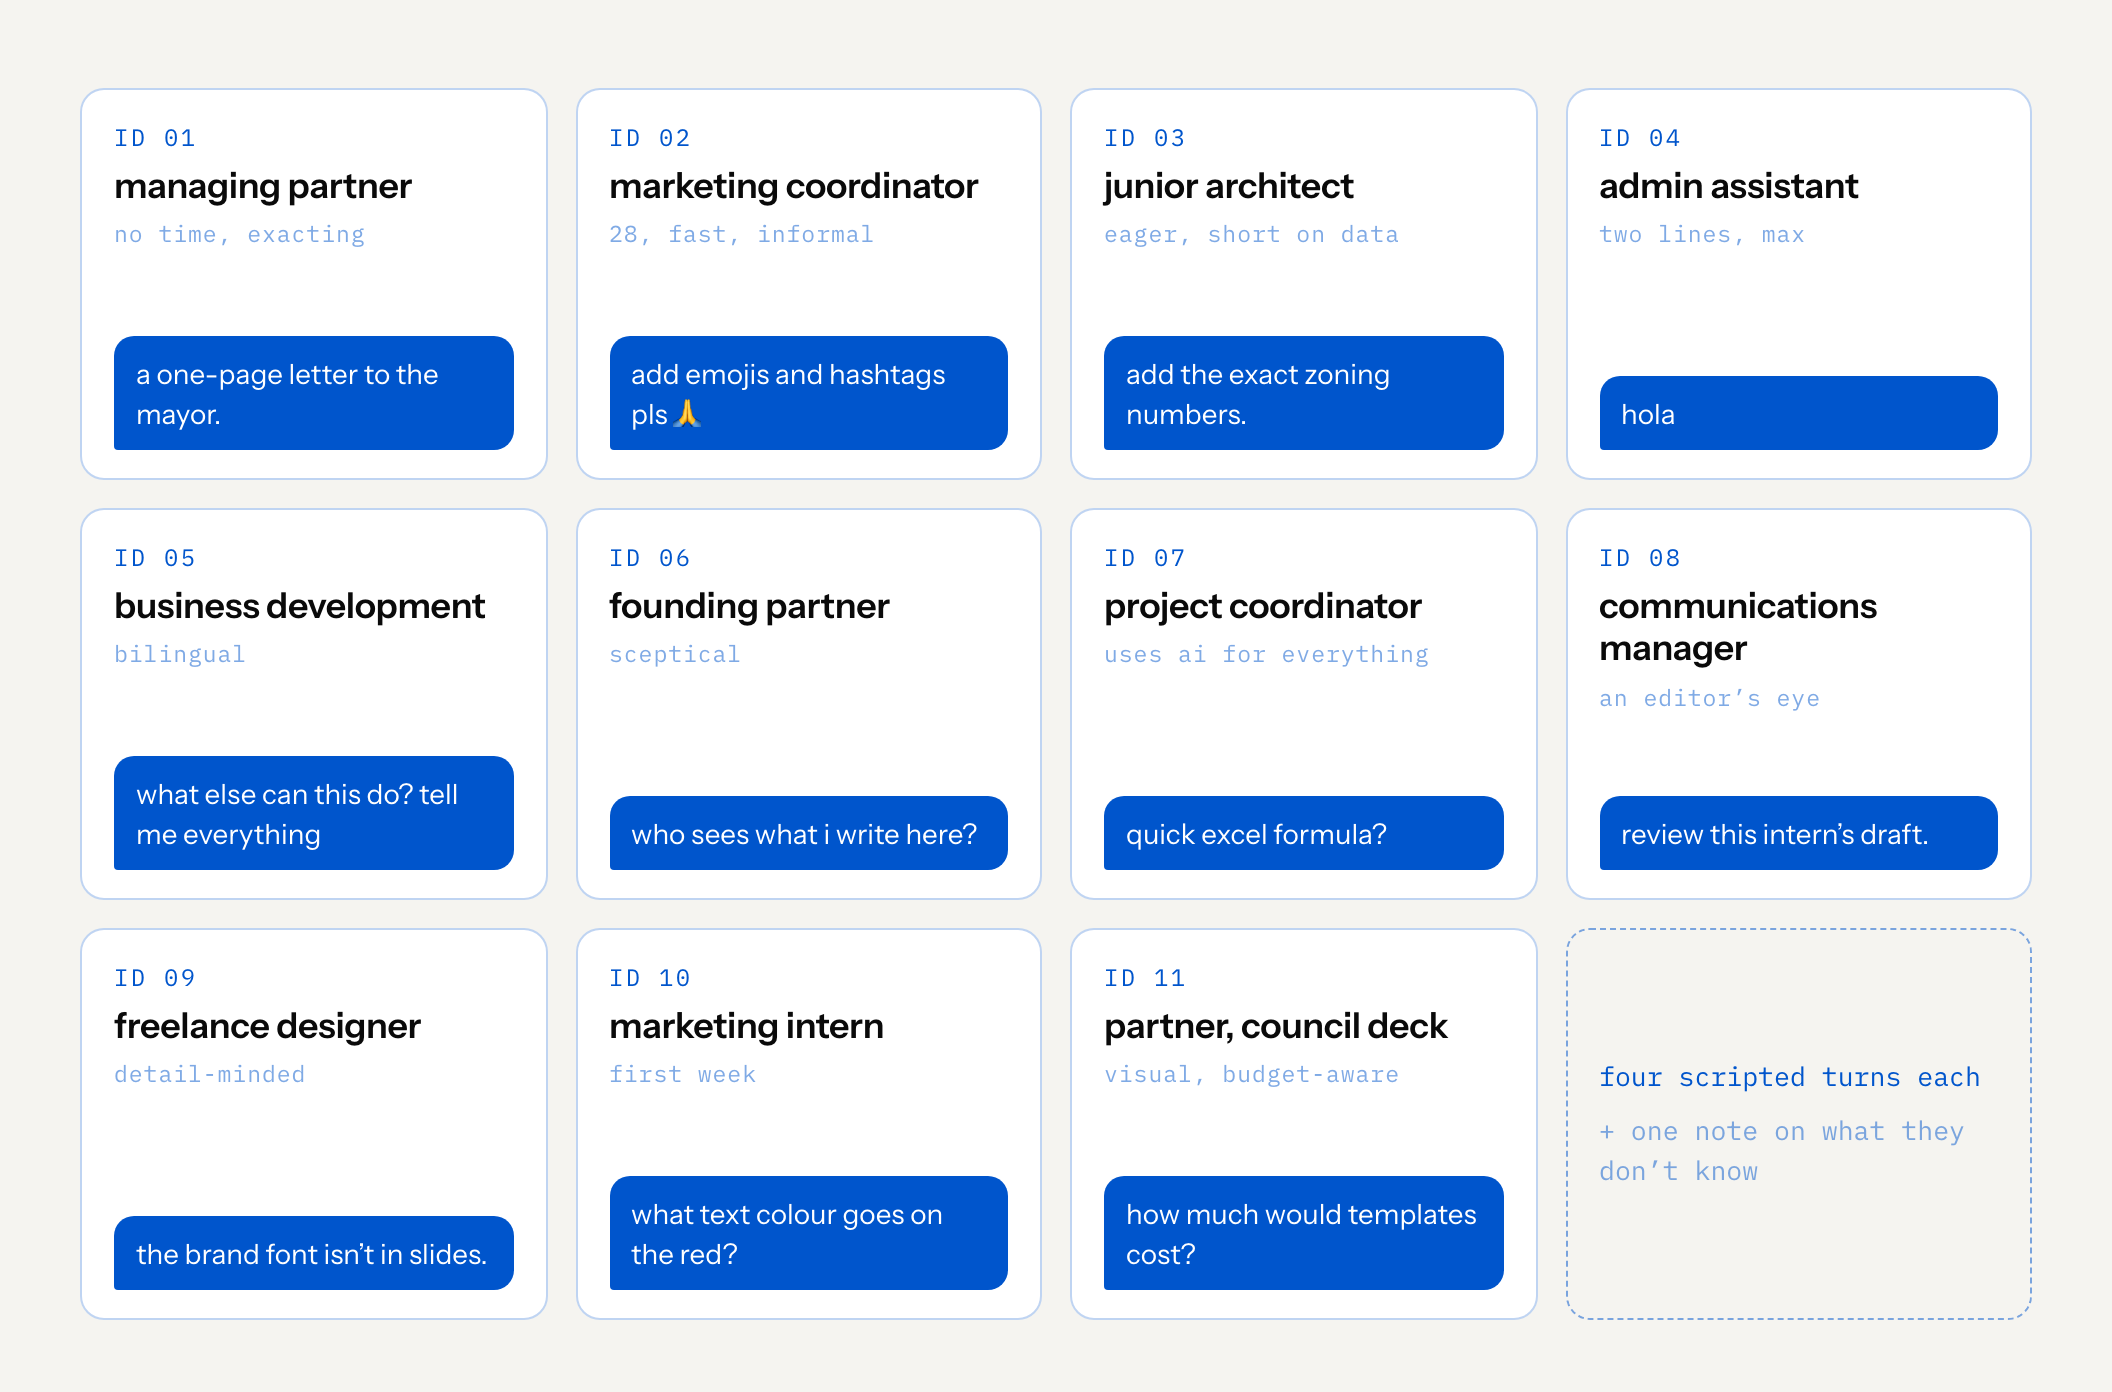Click the 'quick excel formula?' bubble

click(1303, 833)
